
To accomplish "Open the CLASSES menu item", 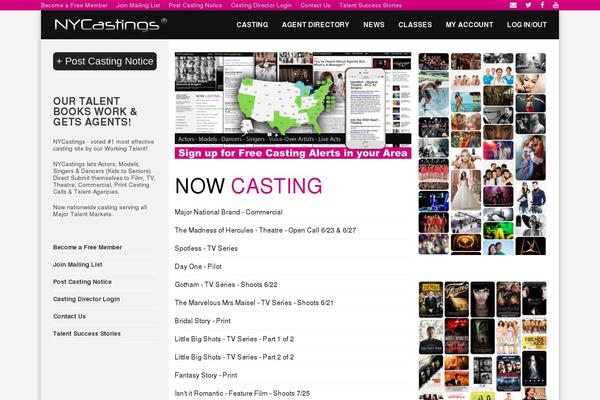I will [415, 24].
